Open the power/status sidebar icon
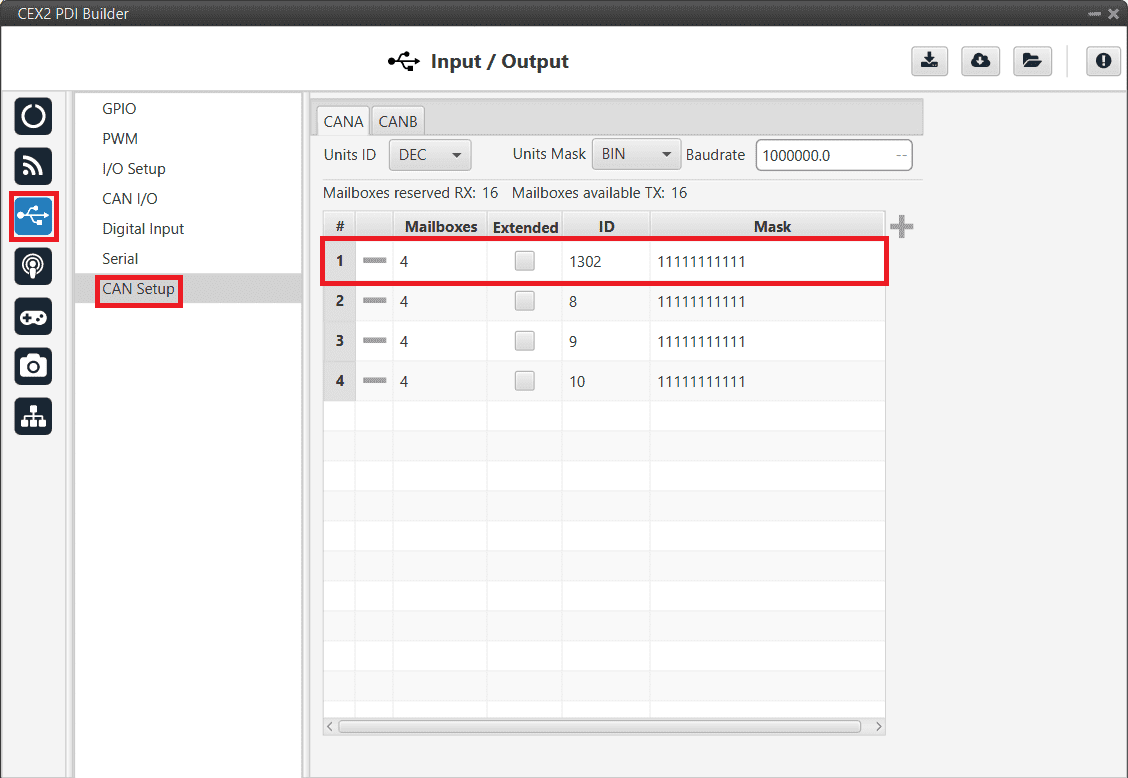Screen dimensions: 1128x778 [x=33, y=117]
